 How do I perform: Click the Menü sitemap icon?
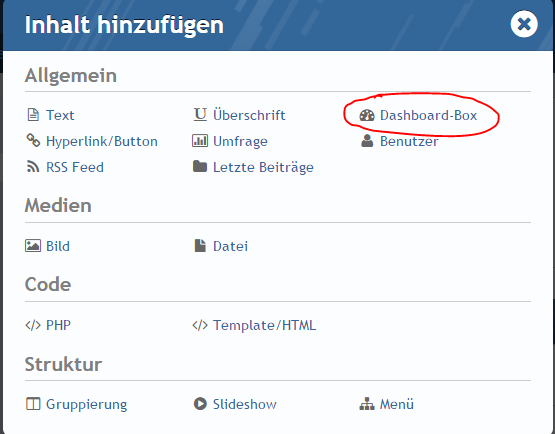367,404
